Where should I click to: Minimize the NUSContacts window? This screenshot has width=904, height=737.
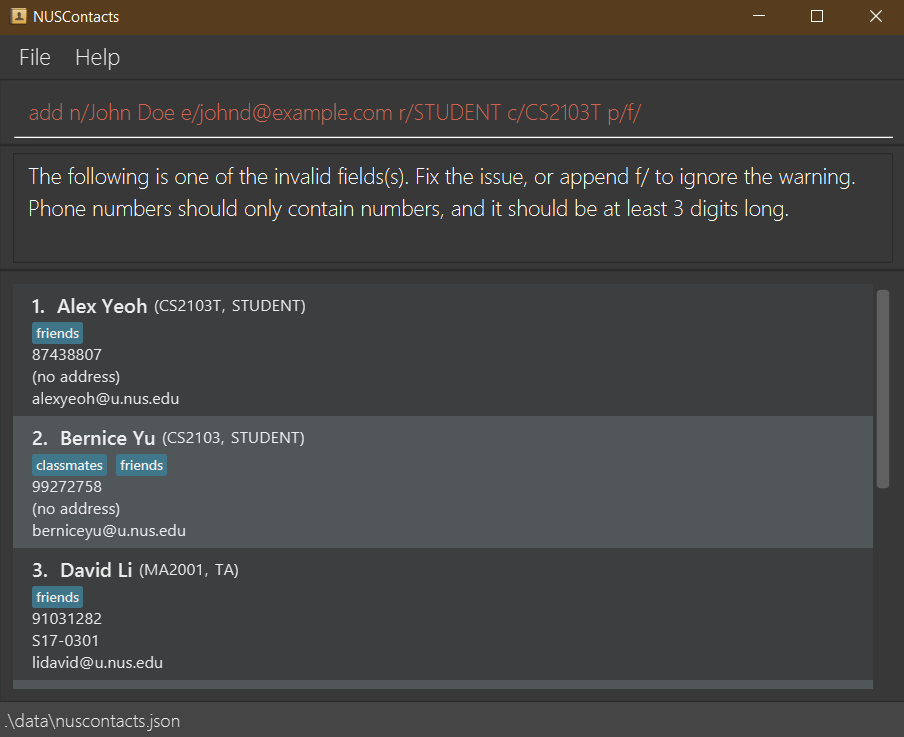(x=759, y=16)
